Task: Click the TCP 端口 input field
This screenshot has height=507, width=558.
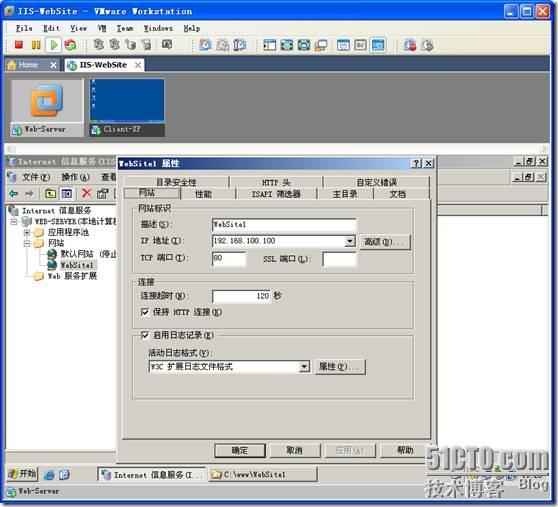Action: [228, 258]
